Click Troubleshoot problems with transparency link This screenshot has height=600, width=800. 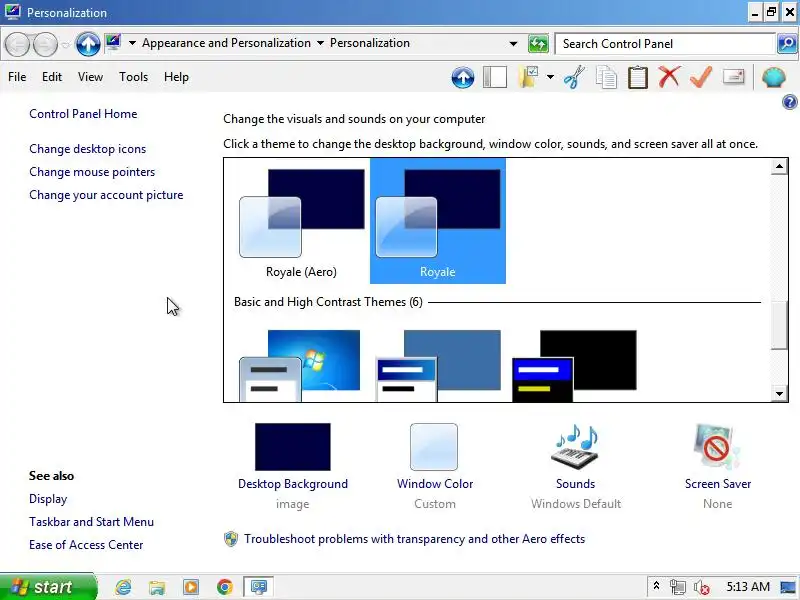point(414,539)
